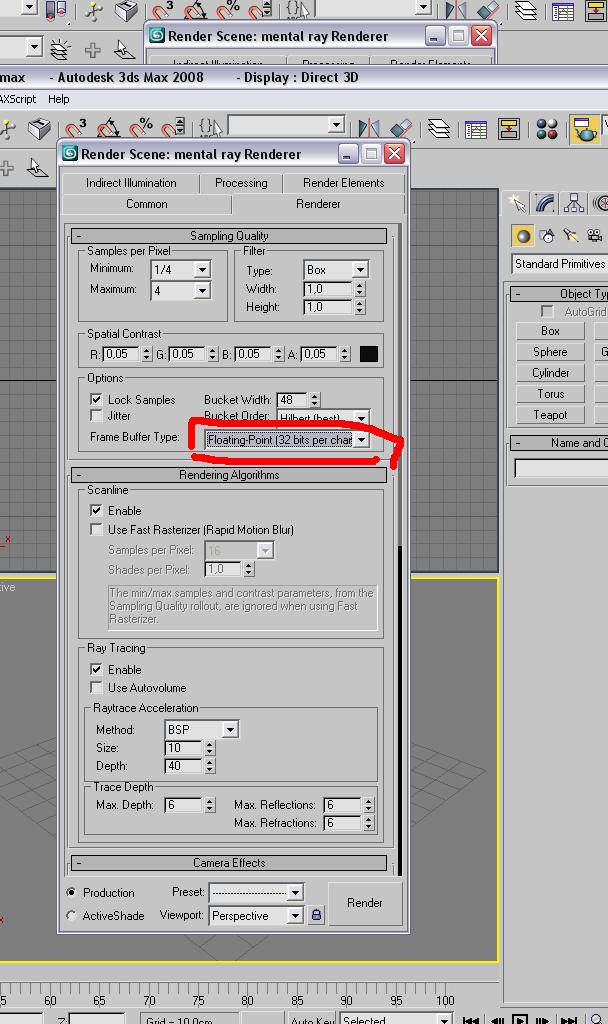Switch to Indirect Illumination tab in front dialog
The height and width of the screenshot is (1024, 608).
pos(131,183)
